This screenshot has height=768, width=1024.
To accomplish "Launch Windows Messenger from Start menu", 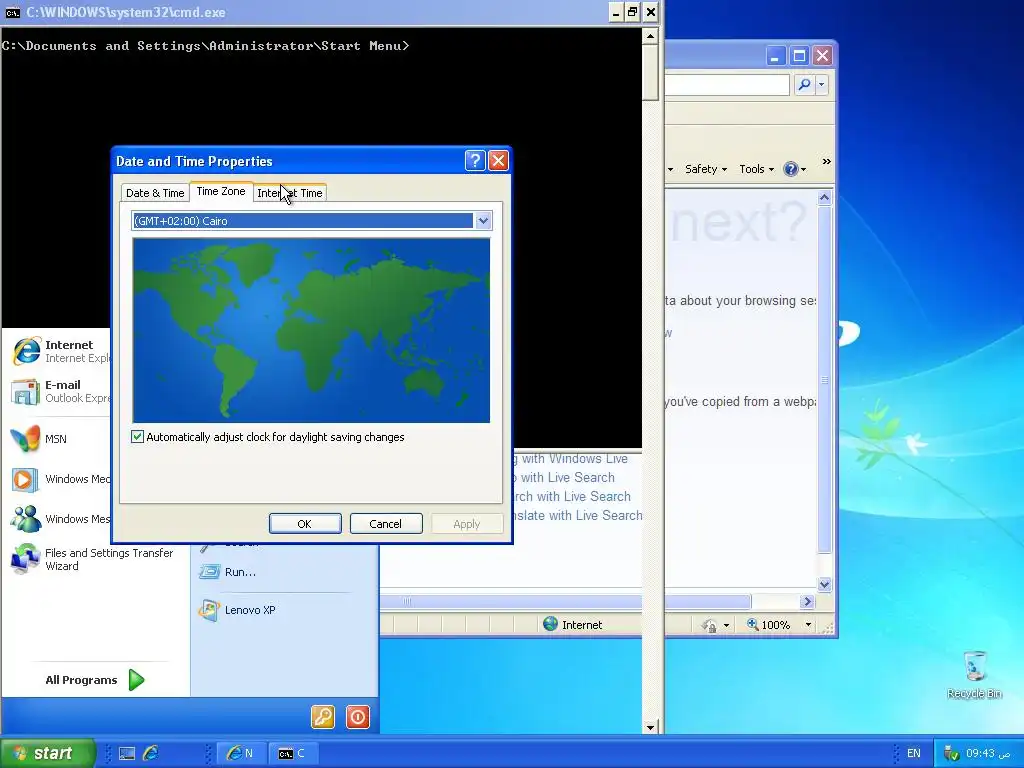I will click(x=60, y=519).
